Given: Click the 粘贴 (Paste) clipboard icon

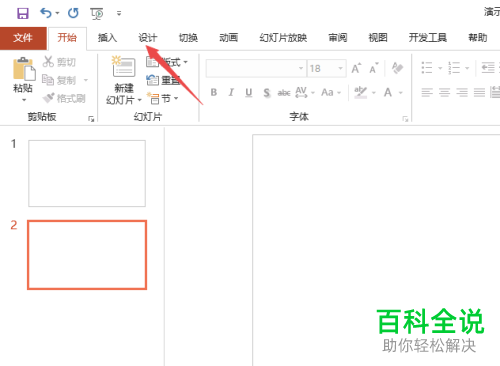Looking at the screenshot, I should click(24, 69).
